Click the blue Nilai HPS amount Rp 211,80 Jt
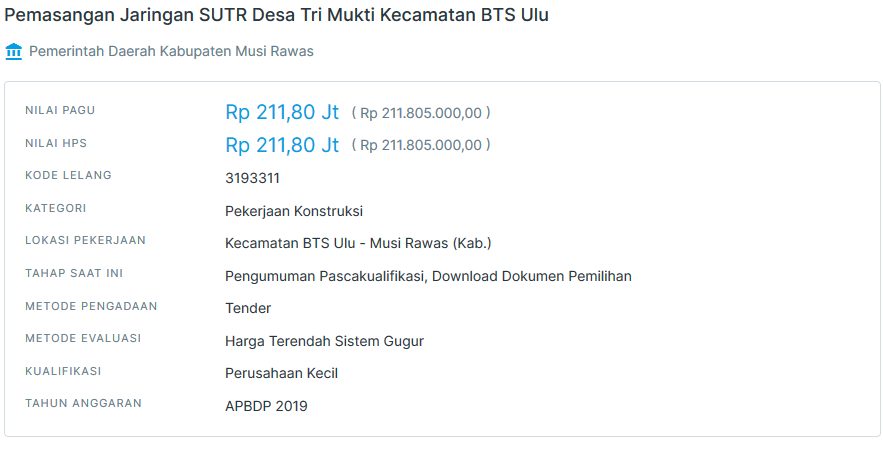This screenshot has height=450, width=883. (x=282, y=145)
